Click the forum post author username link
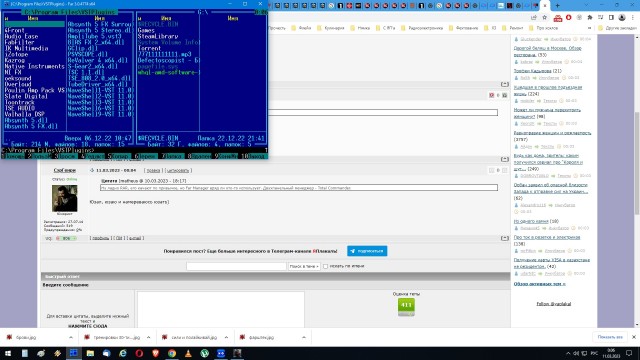 pos(64,170)
